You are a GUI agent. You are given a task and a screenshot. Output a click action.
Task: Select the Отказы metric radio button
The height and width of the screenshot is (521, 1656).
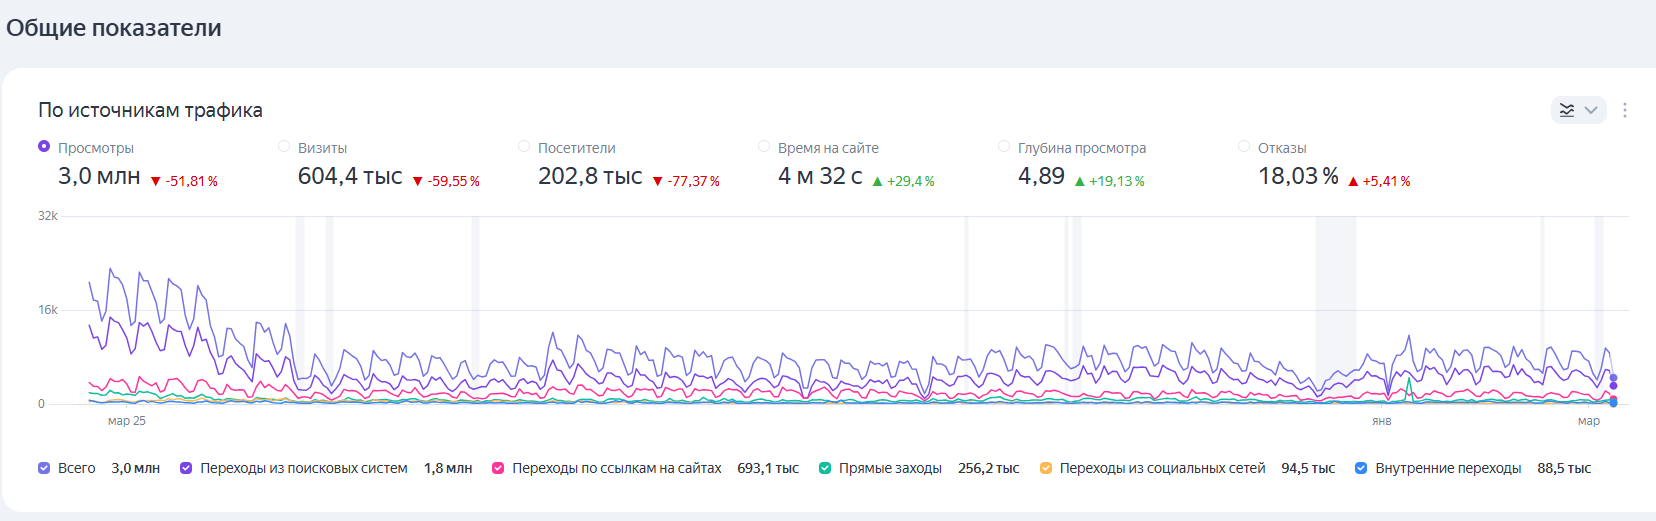tap(1244, 146)
